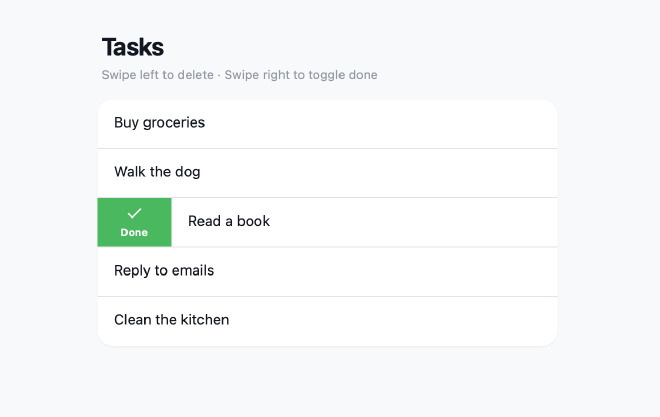Click the 'Buy groceries' text label
Screen dimensions: 660x417
click(x=159, y=123)
